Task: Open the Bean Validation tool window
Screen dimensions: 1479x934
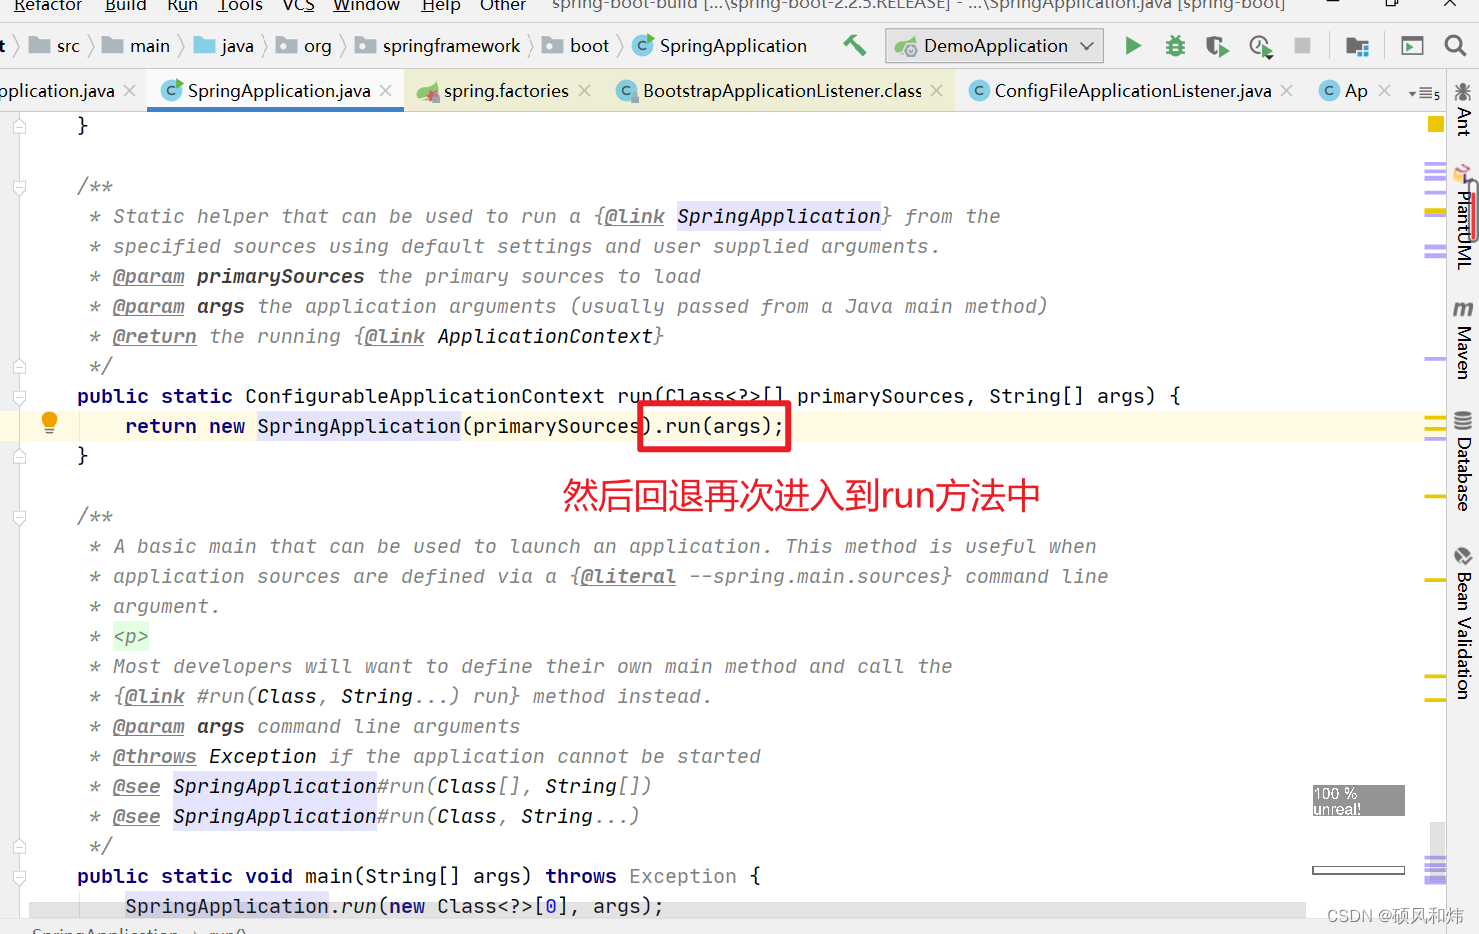Action: coord(1463,622)
